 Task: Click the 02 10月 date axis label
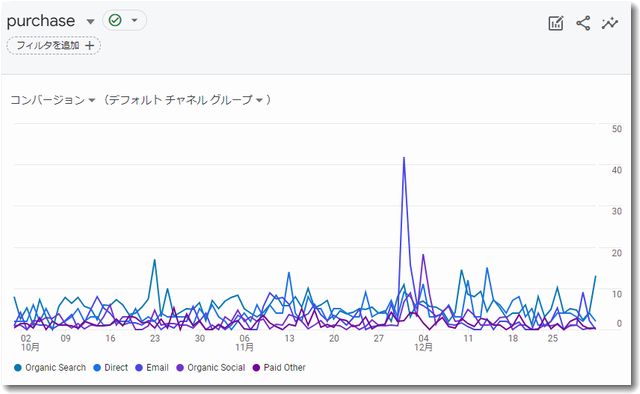point(30,343)
